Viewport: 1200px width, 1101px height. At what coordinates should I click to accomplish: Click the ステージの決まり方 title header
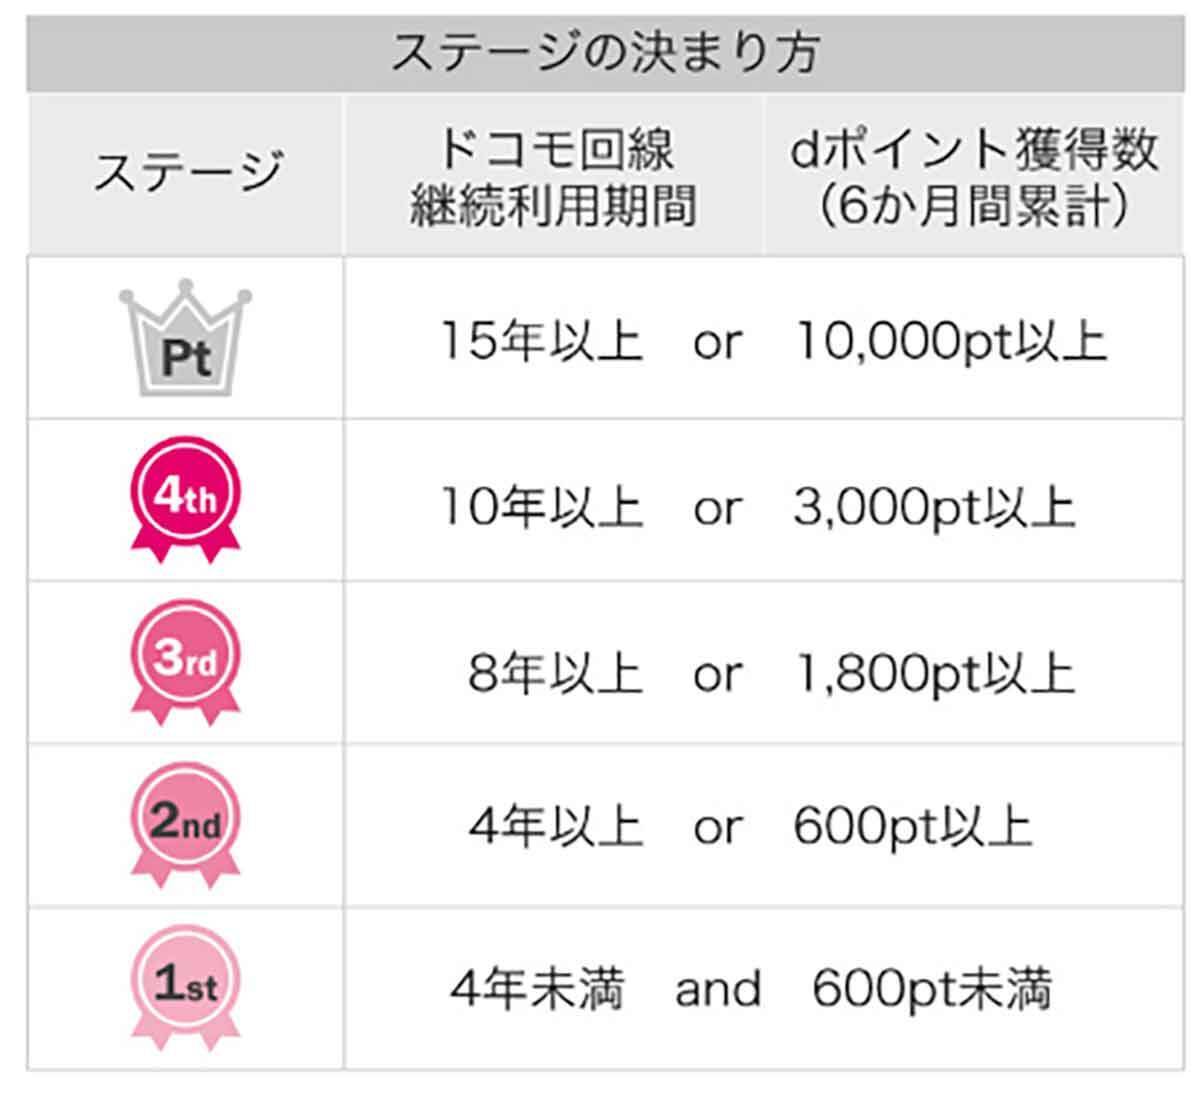click(x=604, y=52)
